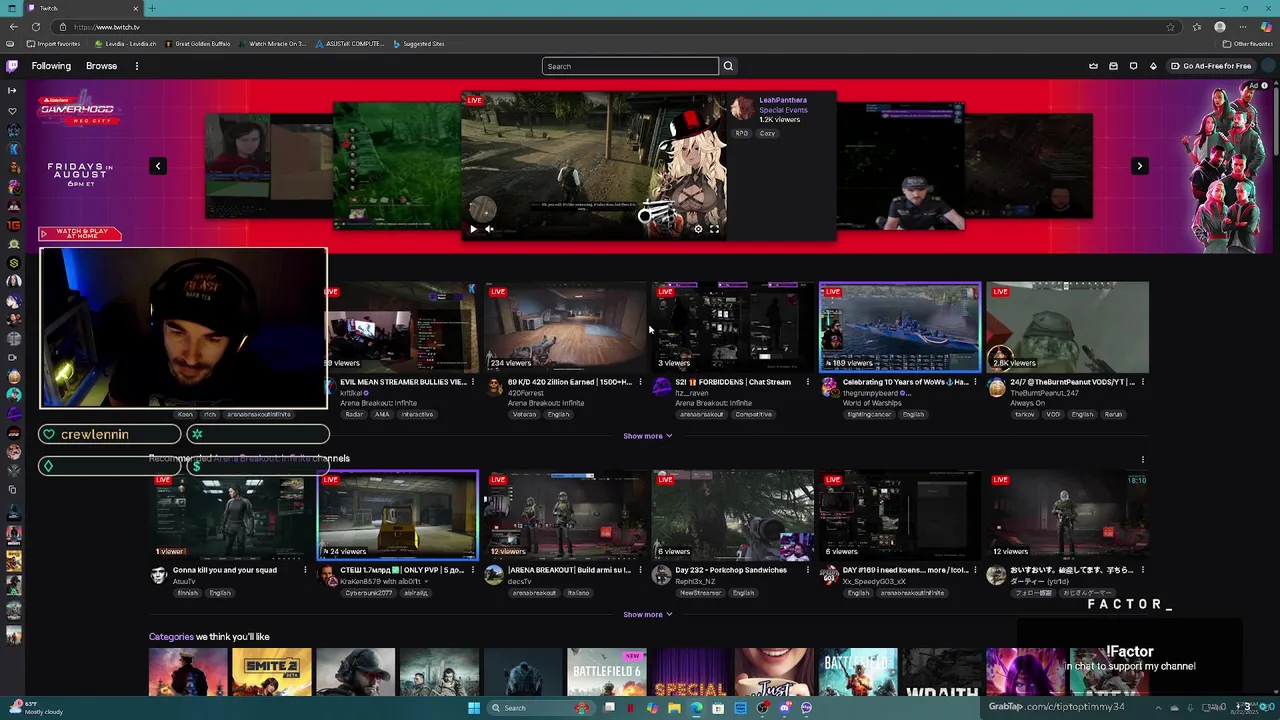Open File Explorer from taskbar
The width and height of the screenshot is (1280, 720).
[674, 708]
